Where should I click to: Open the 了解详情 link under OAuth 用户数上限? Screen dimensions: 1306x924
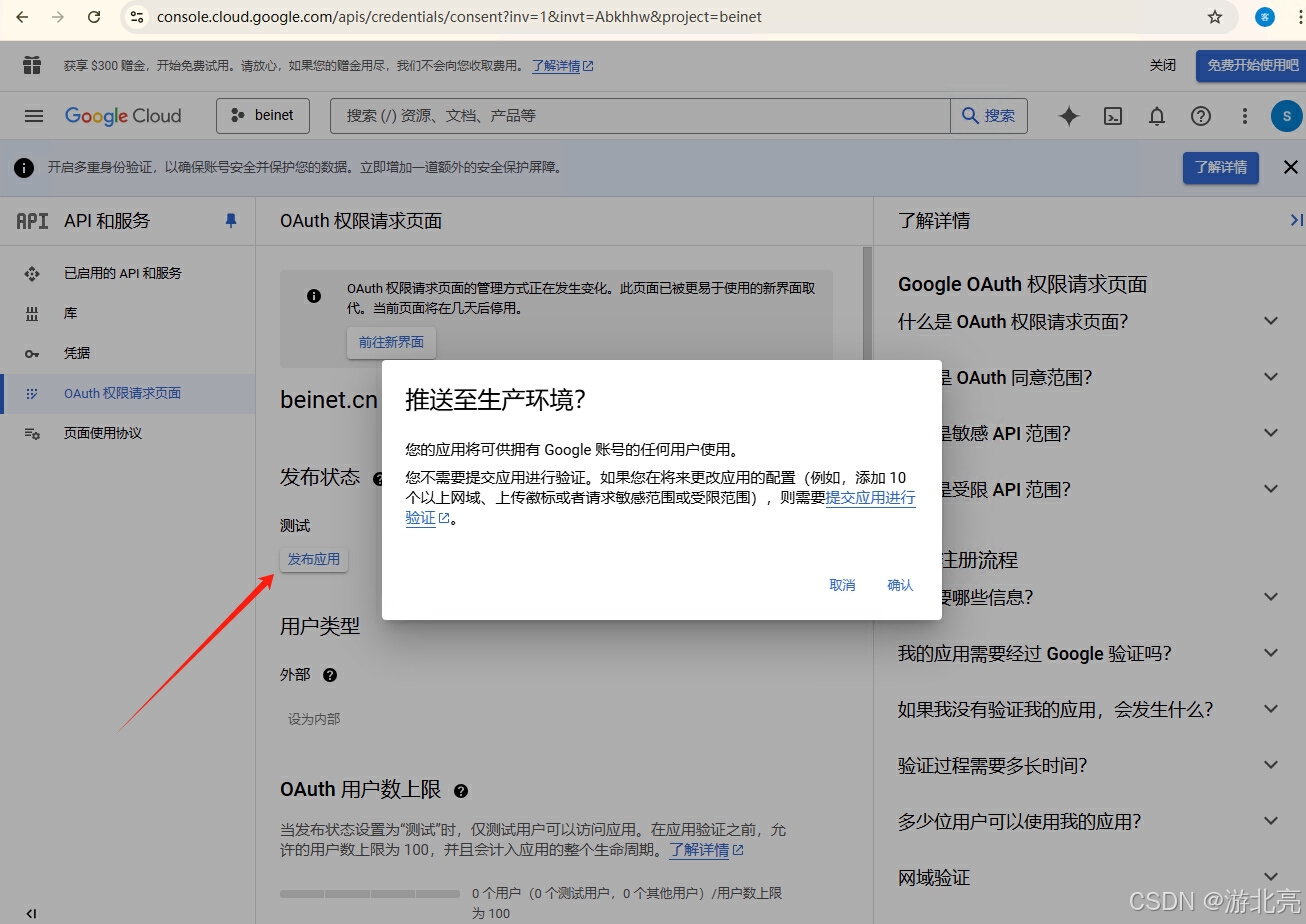pos(706,850)
